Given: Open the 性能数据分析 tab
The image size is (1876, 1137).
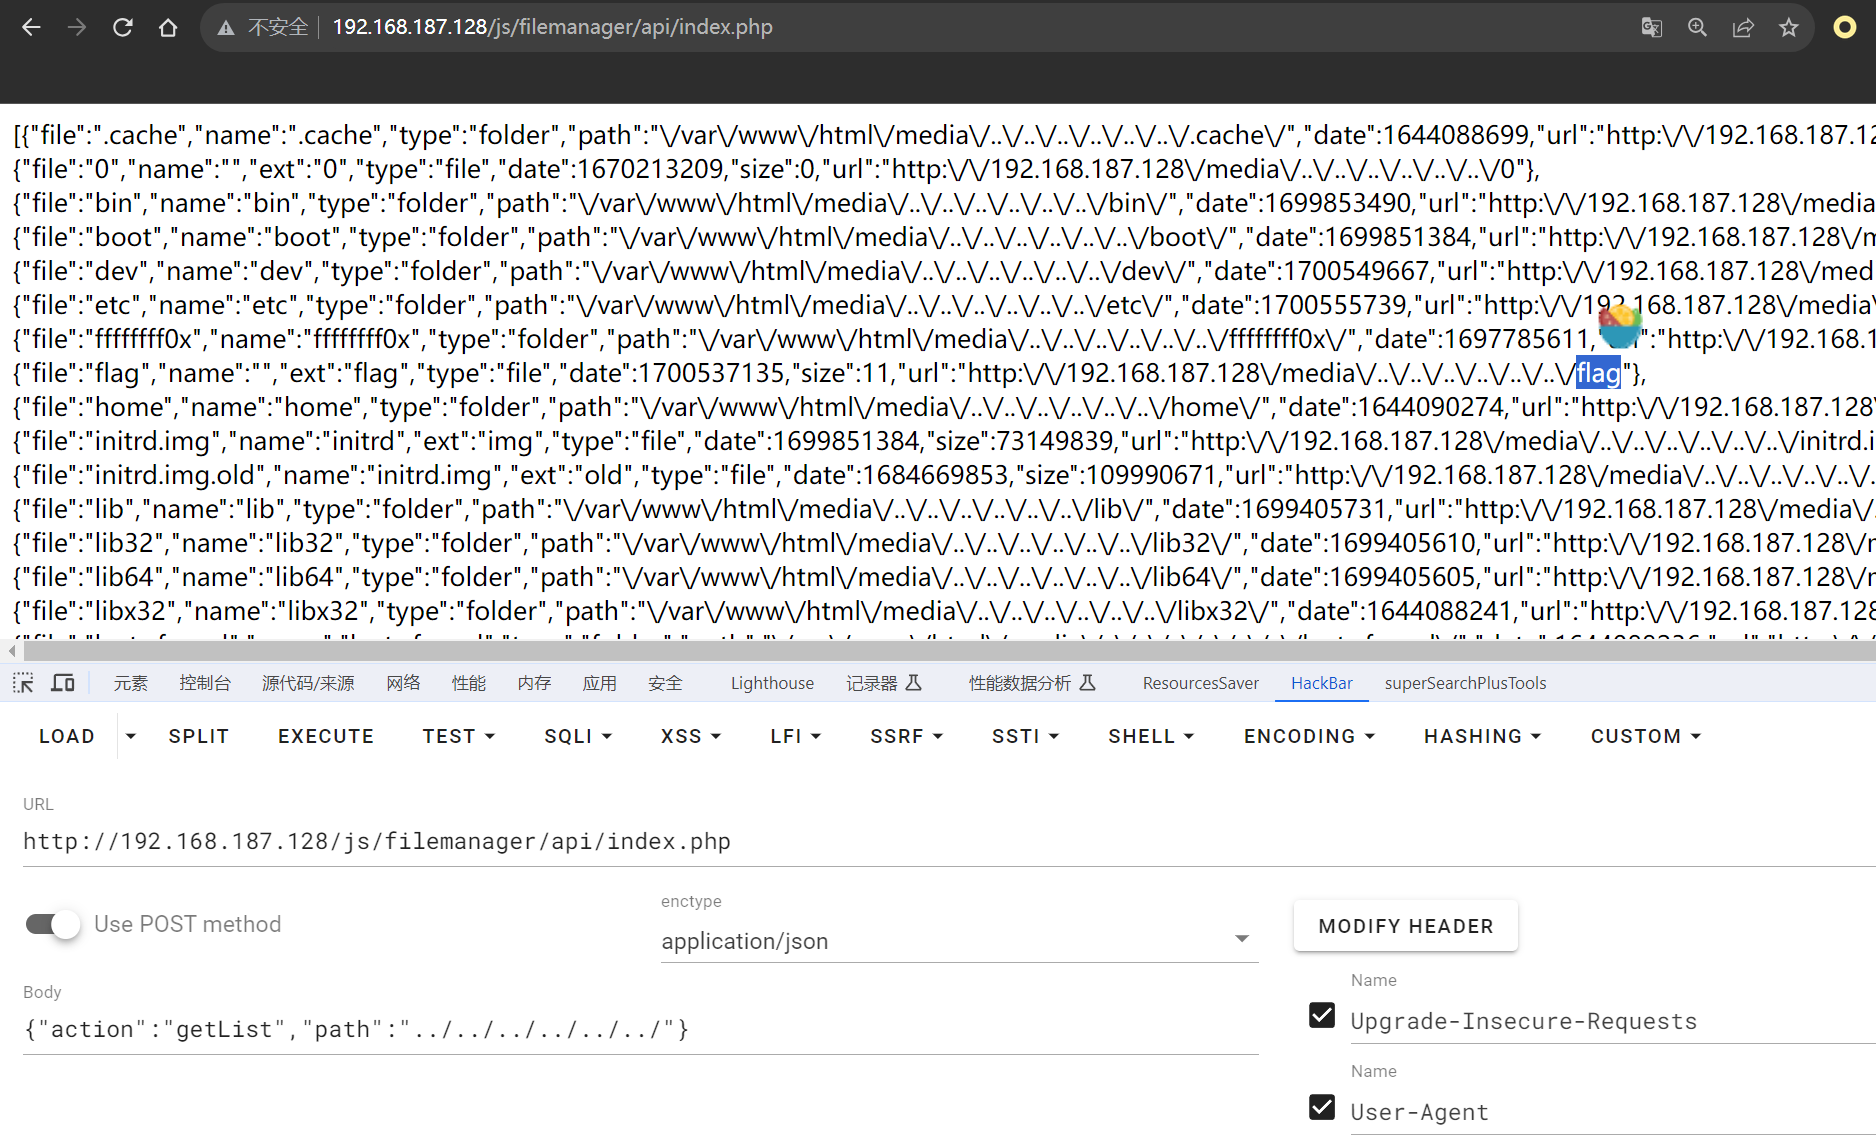Looking at the screenshot, I should (x=1033, y=683).
